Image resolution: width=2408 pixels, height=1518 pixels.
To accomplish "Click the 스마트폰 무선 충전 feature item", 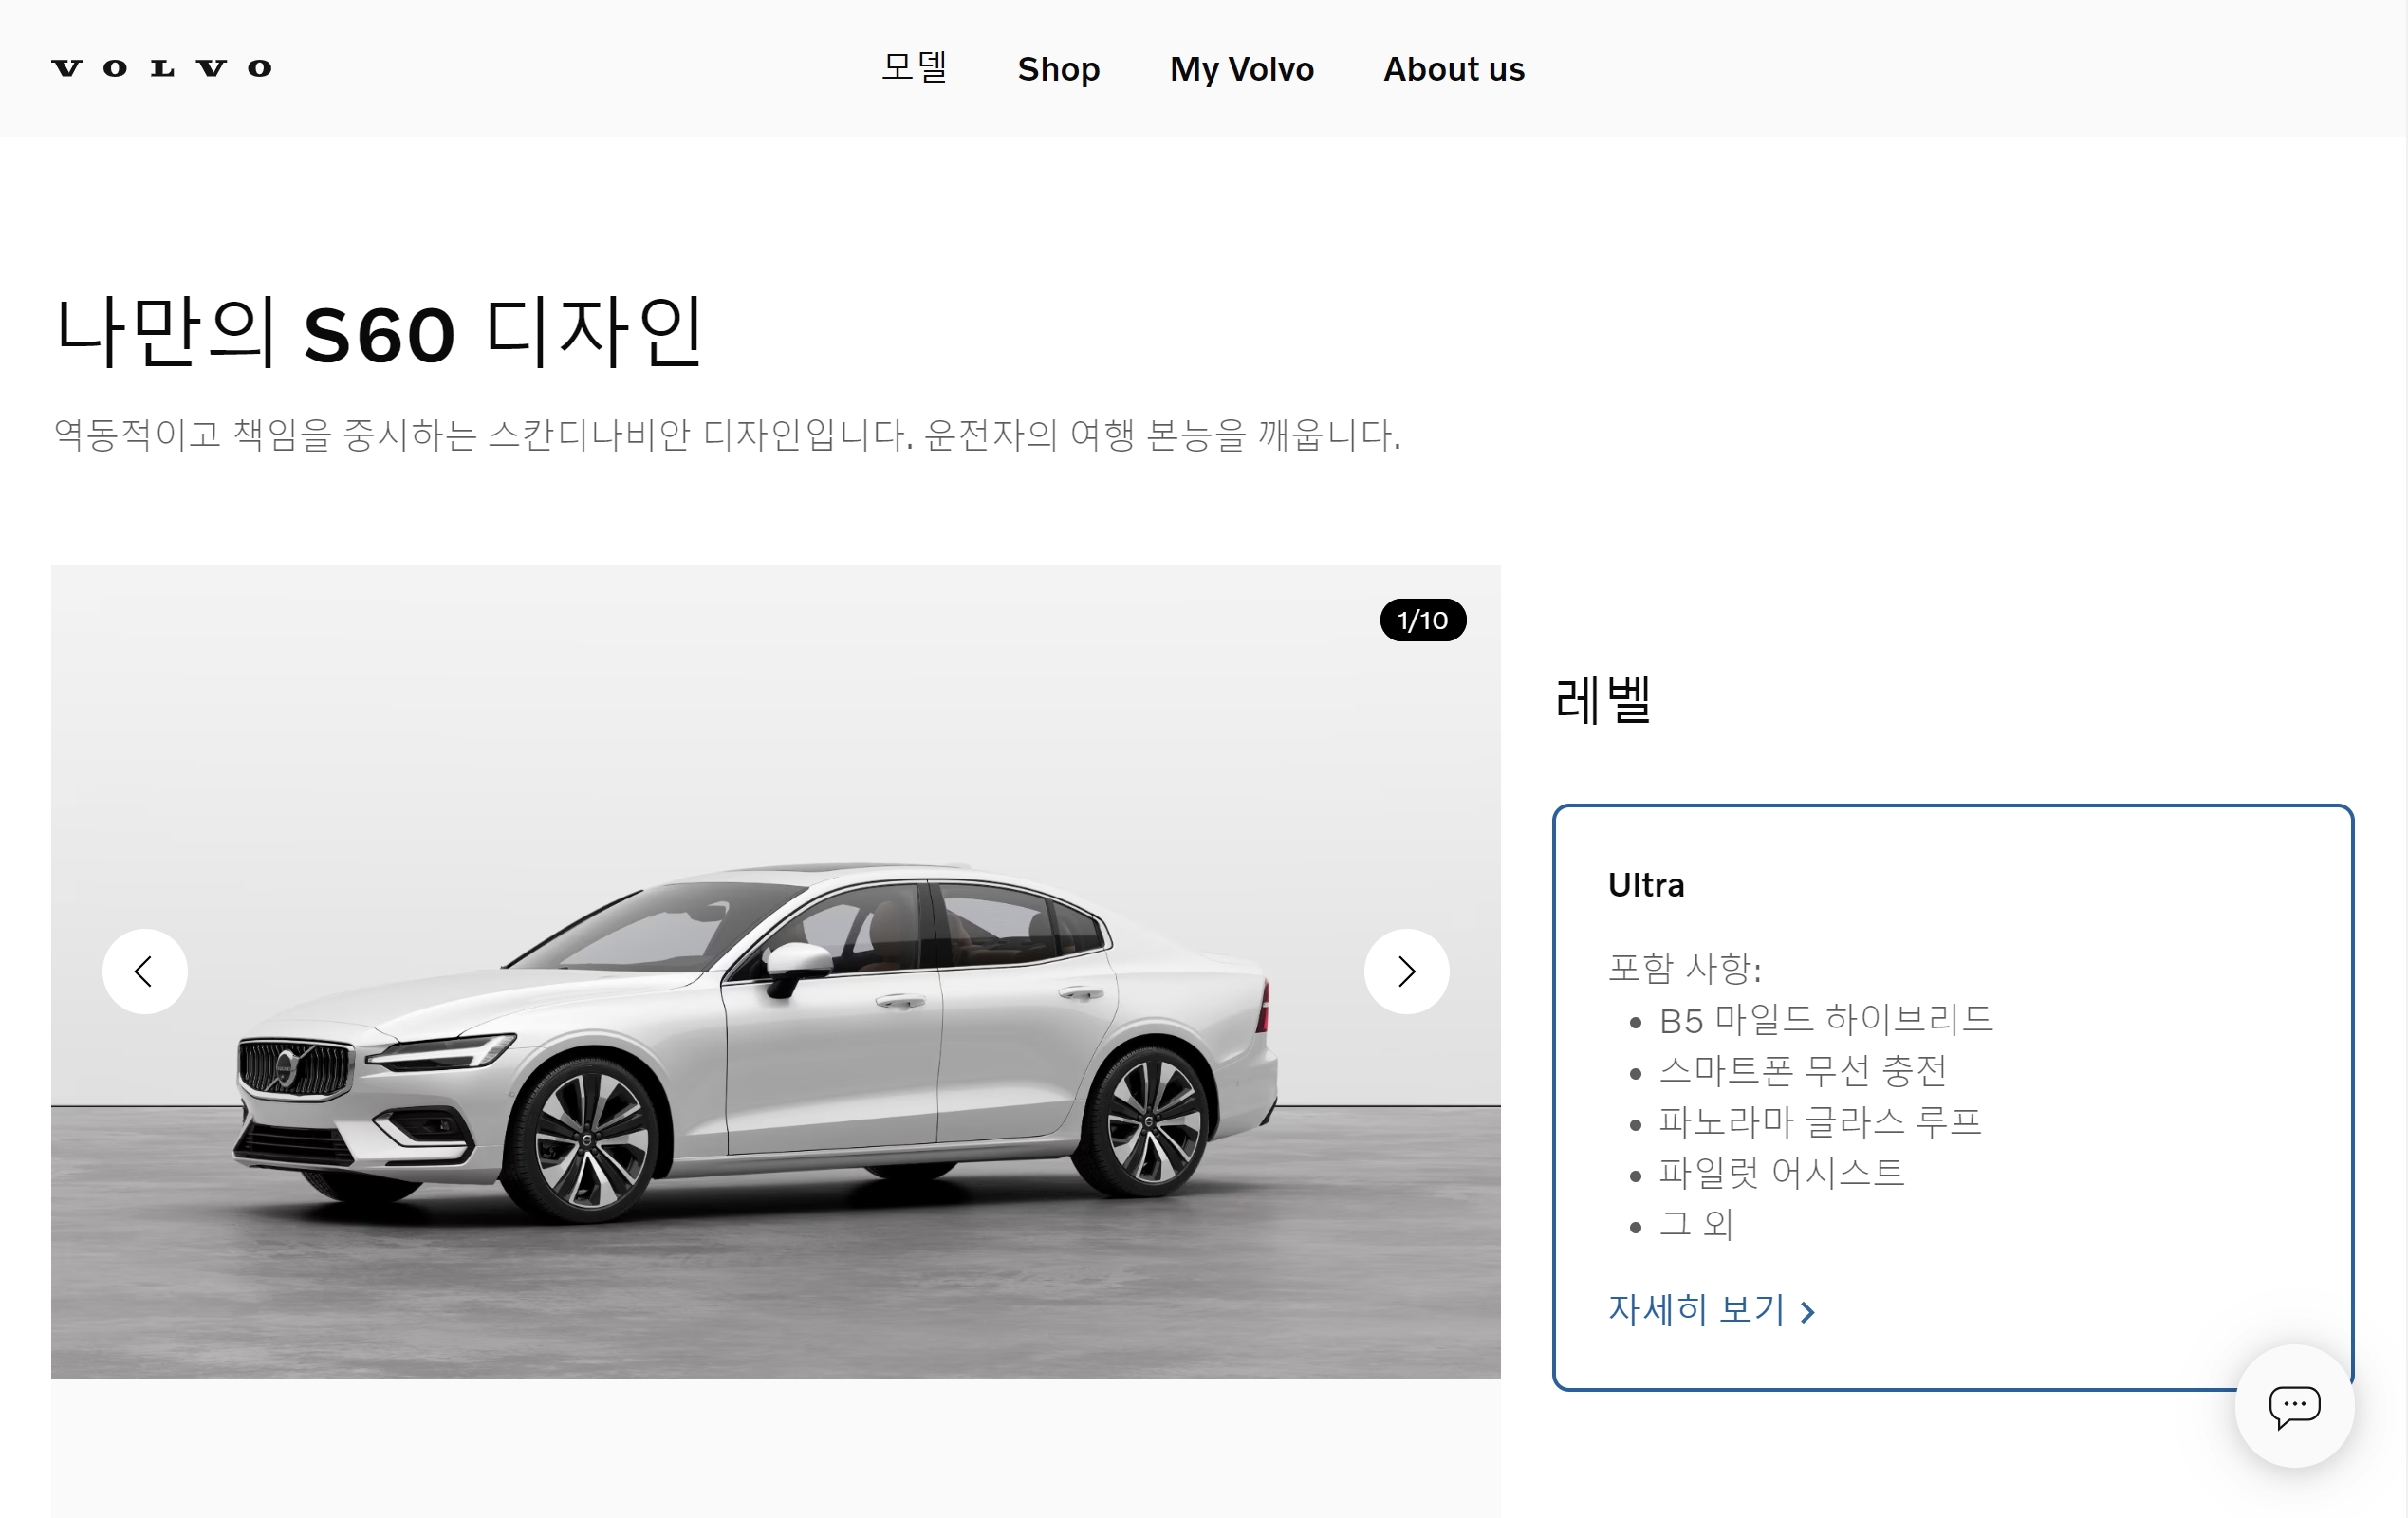I will coord(1802,1071).
